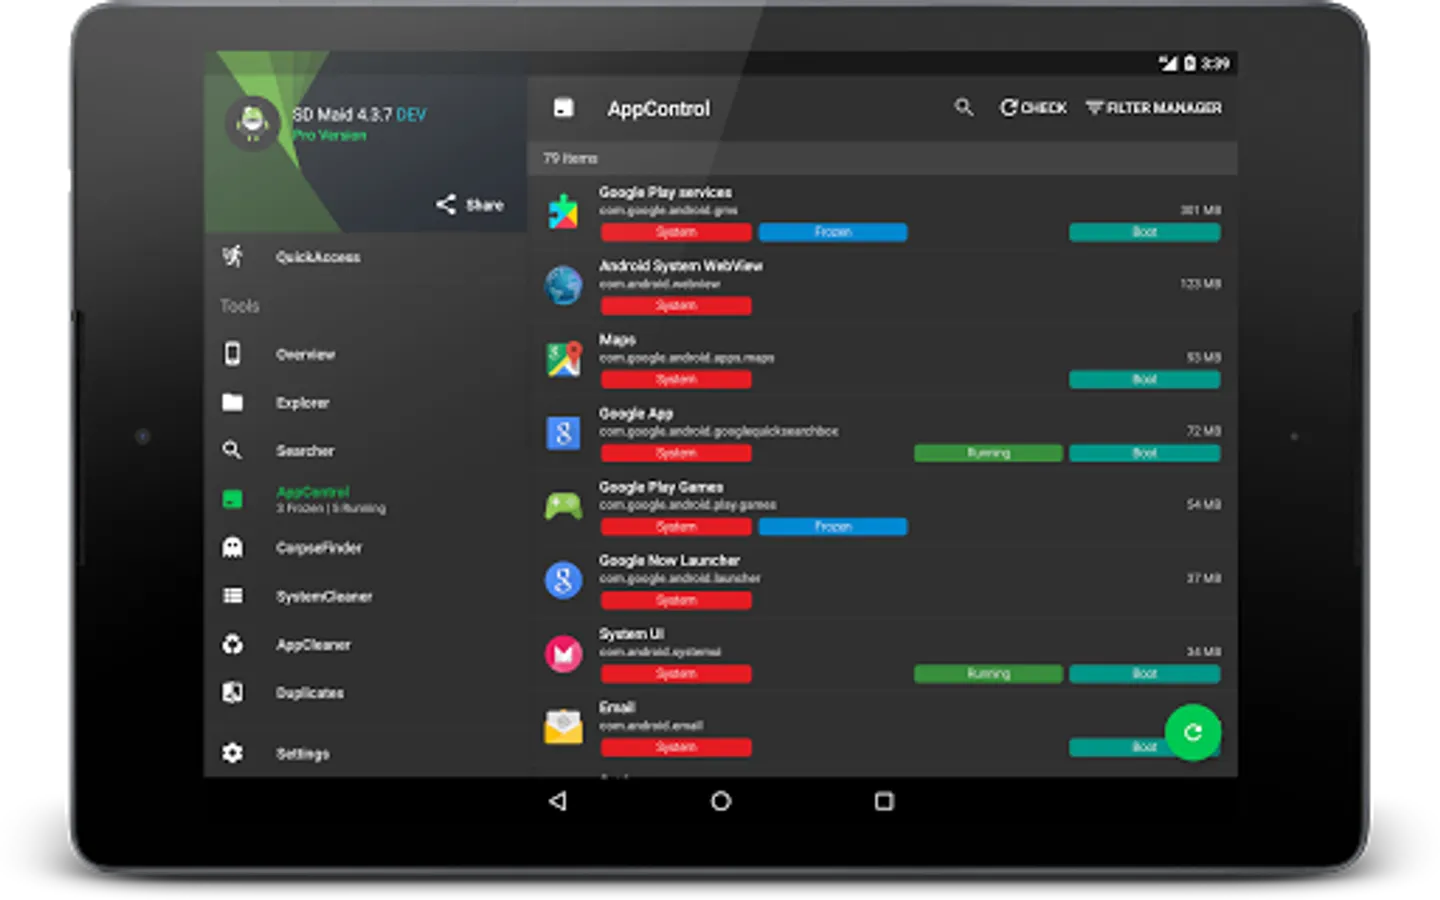Image resolution: width=1440 pixels, height=900 pixels.
Task: Open SystemCleaner in the sidebar
Action: coord(365,596)
